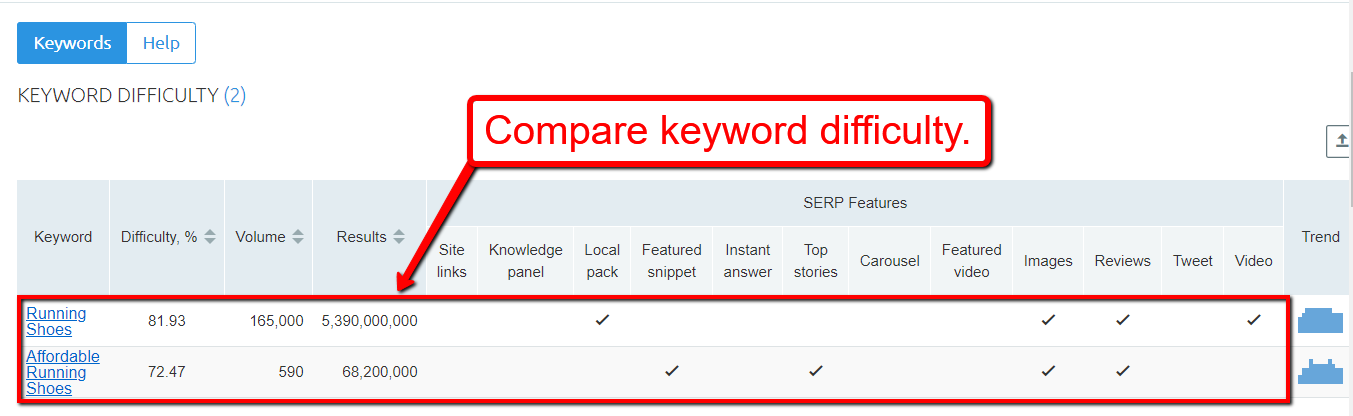This screenshot has height=416, width=1353.
Task: Click Images checkmark for Running Shoes row
Action: (1048, 320)
